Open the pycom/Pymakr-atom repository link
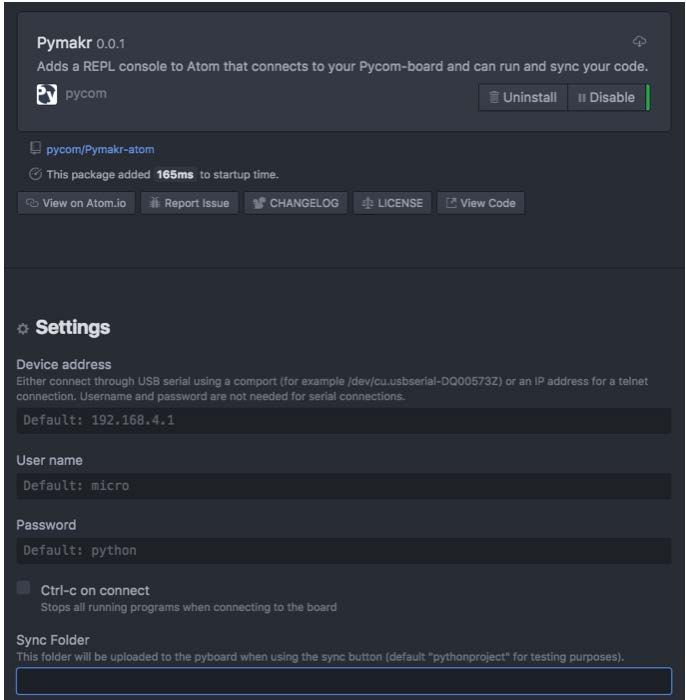This screenshot has height=700, width=686. point(100,149)
